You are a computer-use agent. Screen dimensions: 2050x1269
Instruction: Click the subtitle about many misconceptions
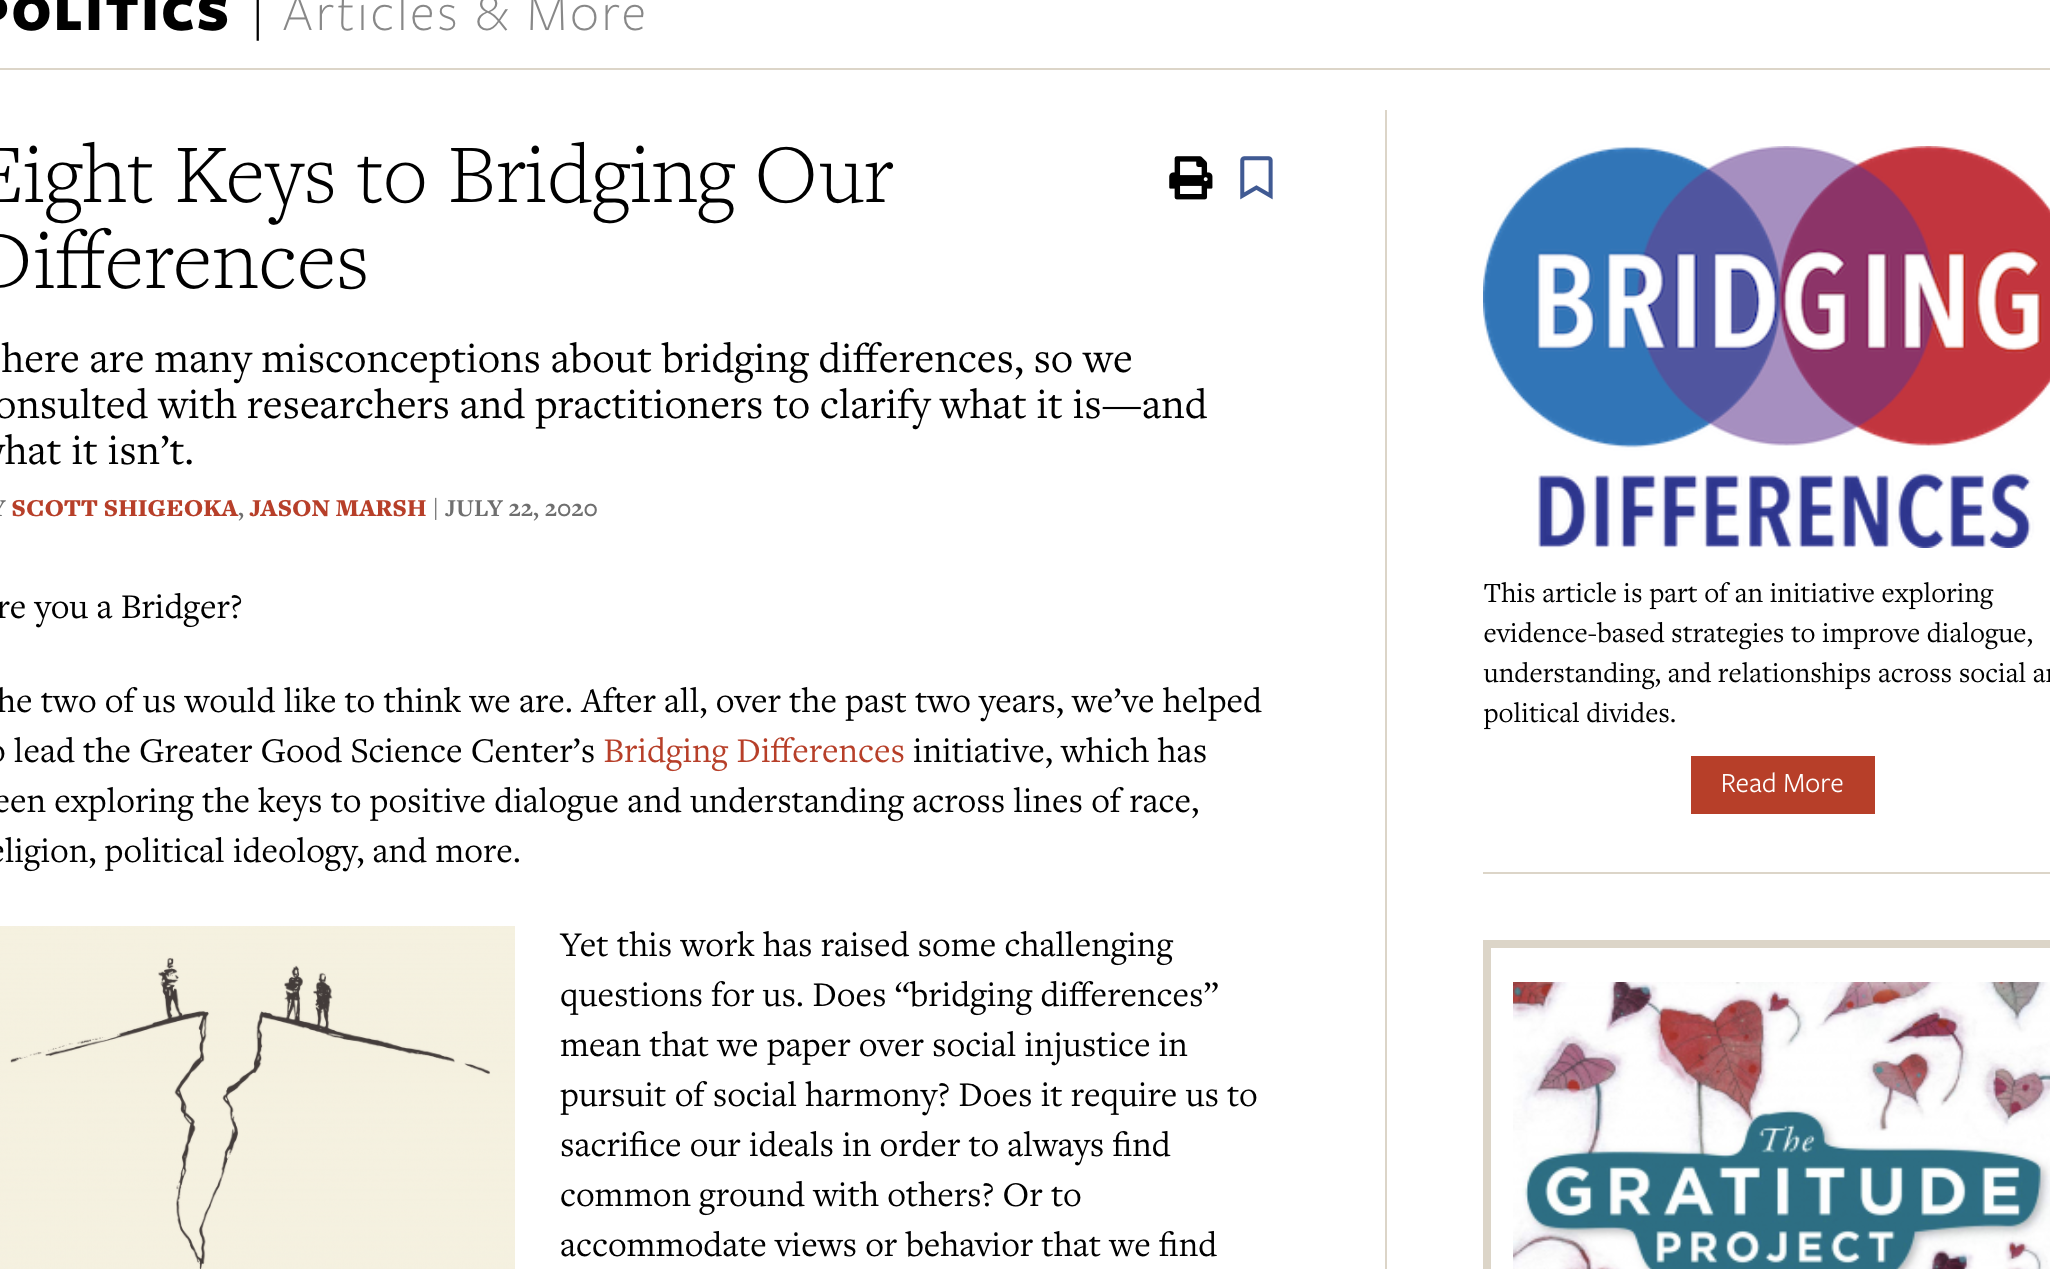tap(600, 404)
